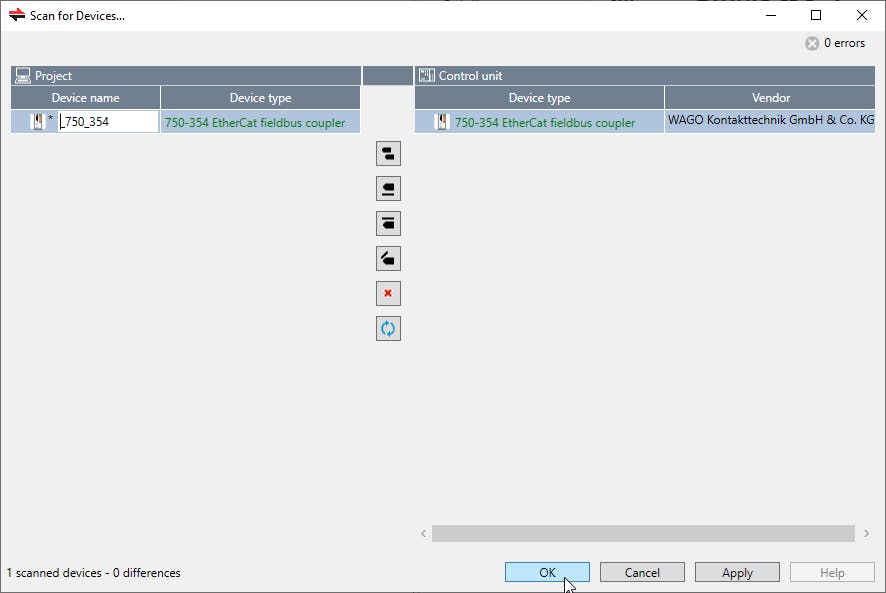
Task: Click the '0 errors' text
Action: [844, 43]
